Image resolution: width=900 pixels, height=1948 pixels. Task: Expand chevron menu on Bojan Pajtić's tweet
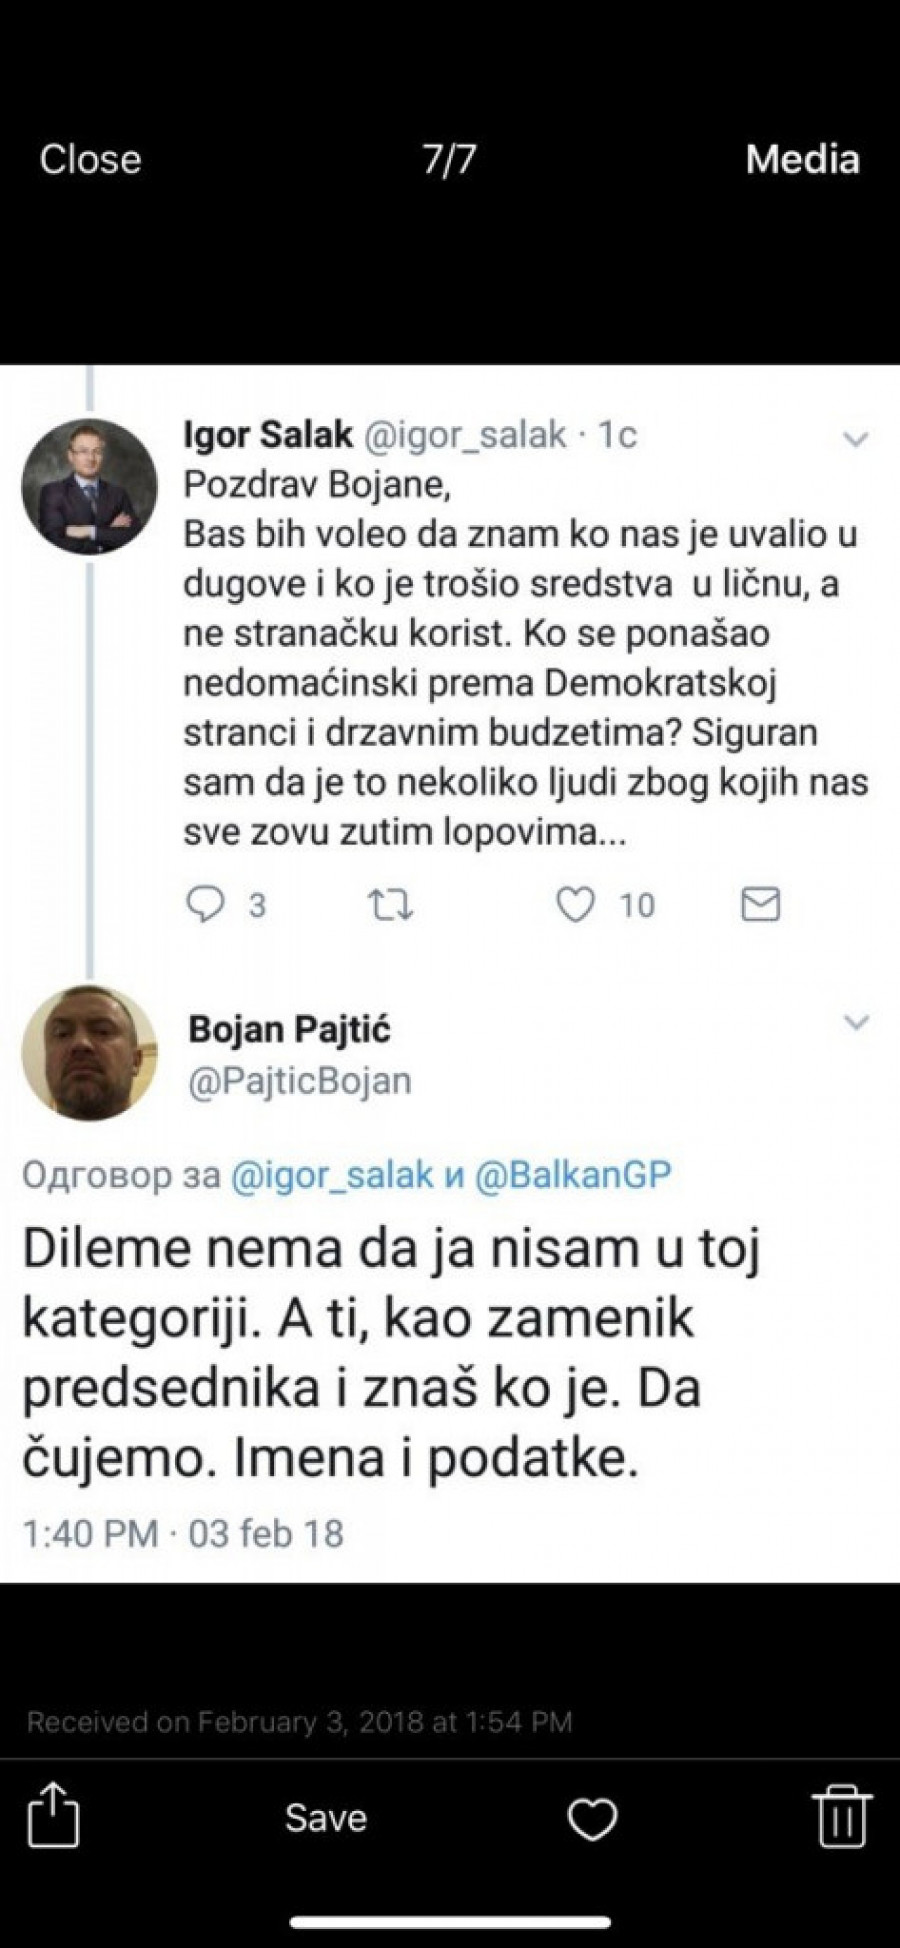856,1022
